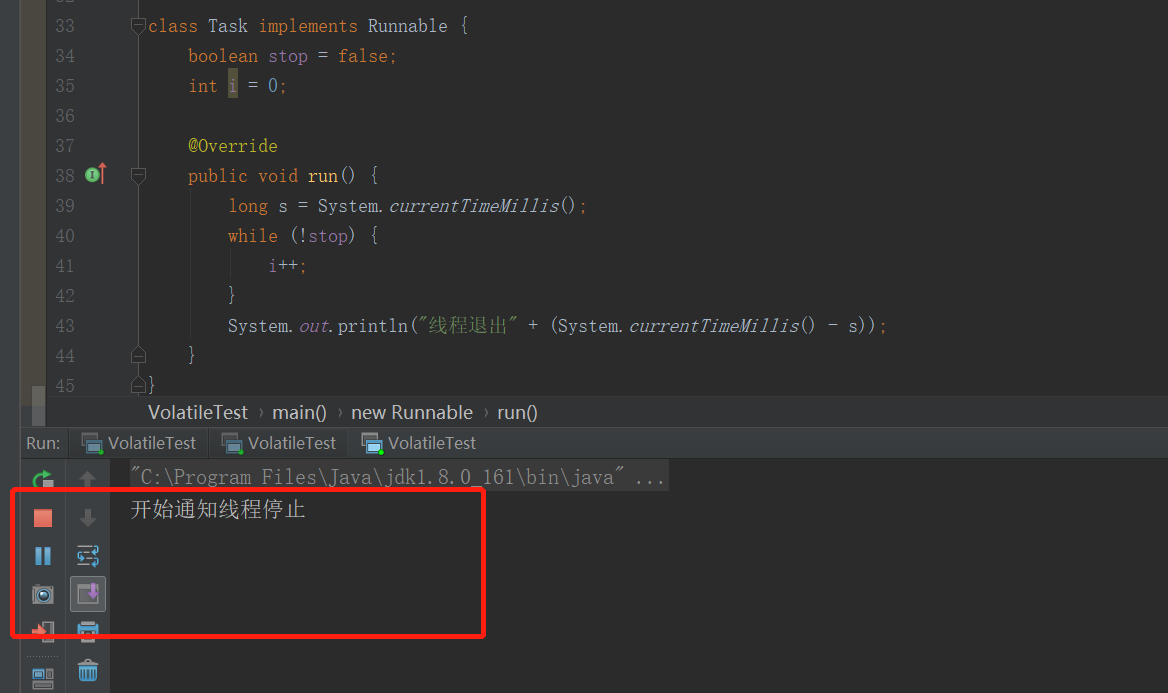Select main() in the breadcrumb bar
The image size is (1168, 693).
(x=299, y=413)
